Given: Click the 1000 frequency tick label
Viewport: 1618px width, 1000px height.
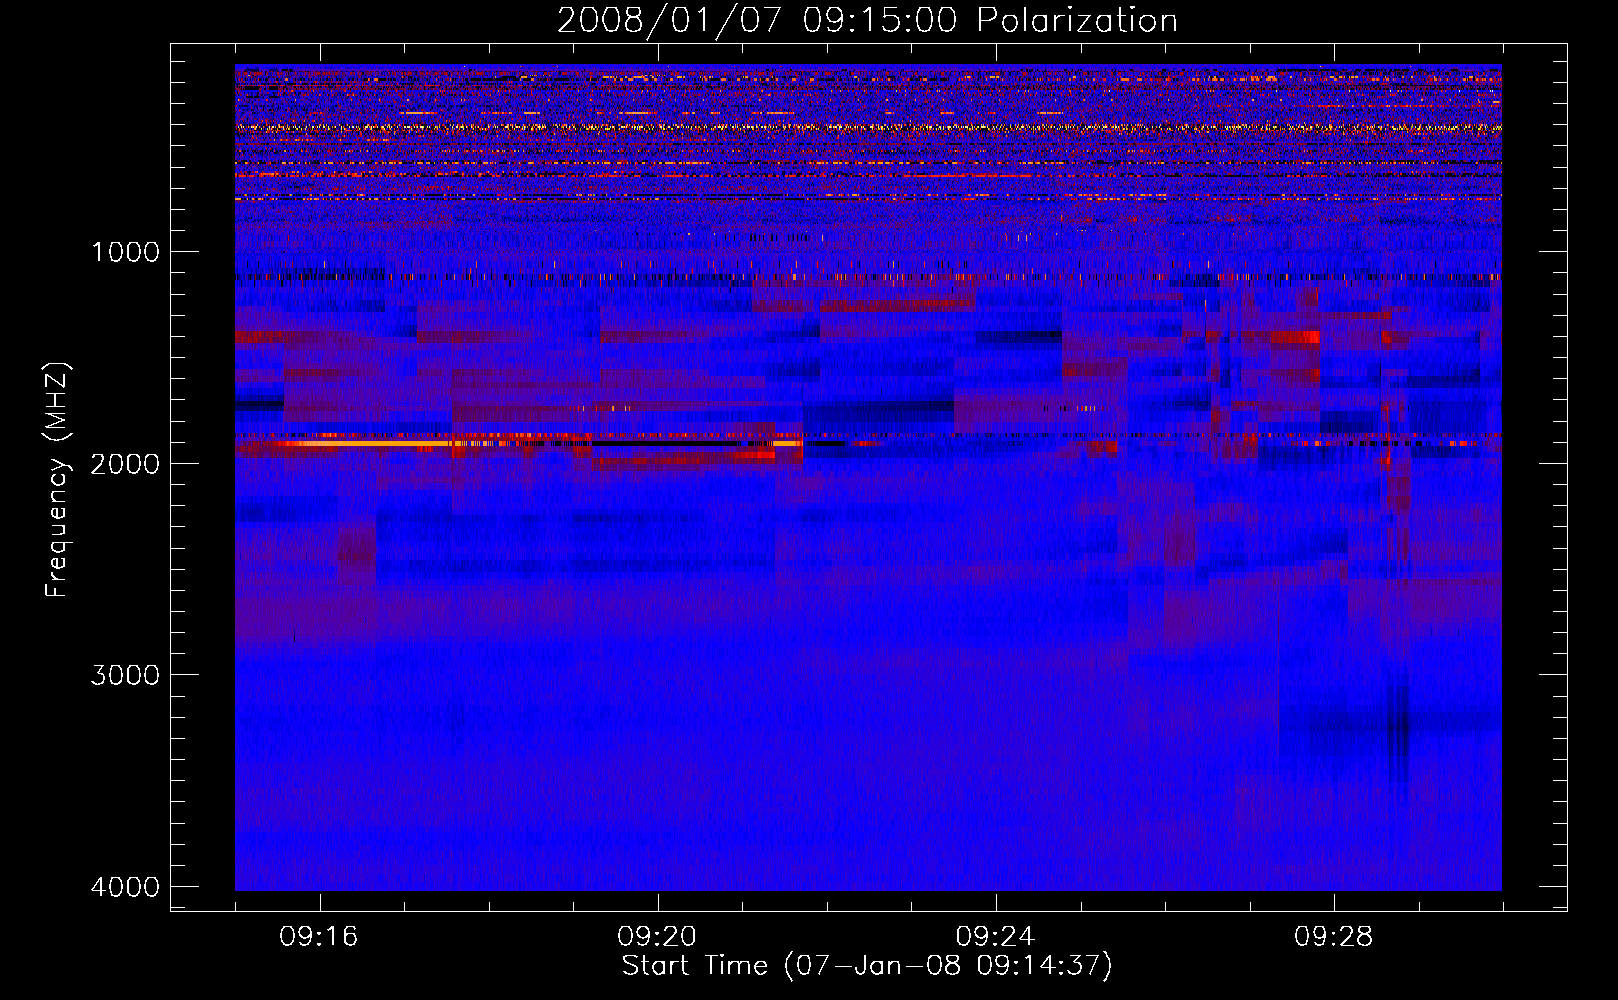Looking at the screenshot, I should tap(125, 252).
